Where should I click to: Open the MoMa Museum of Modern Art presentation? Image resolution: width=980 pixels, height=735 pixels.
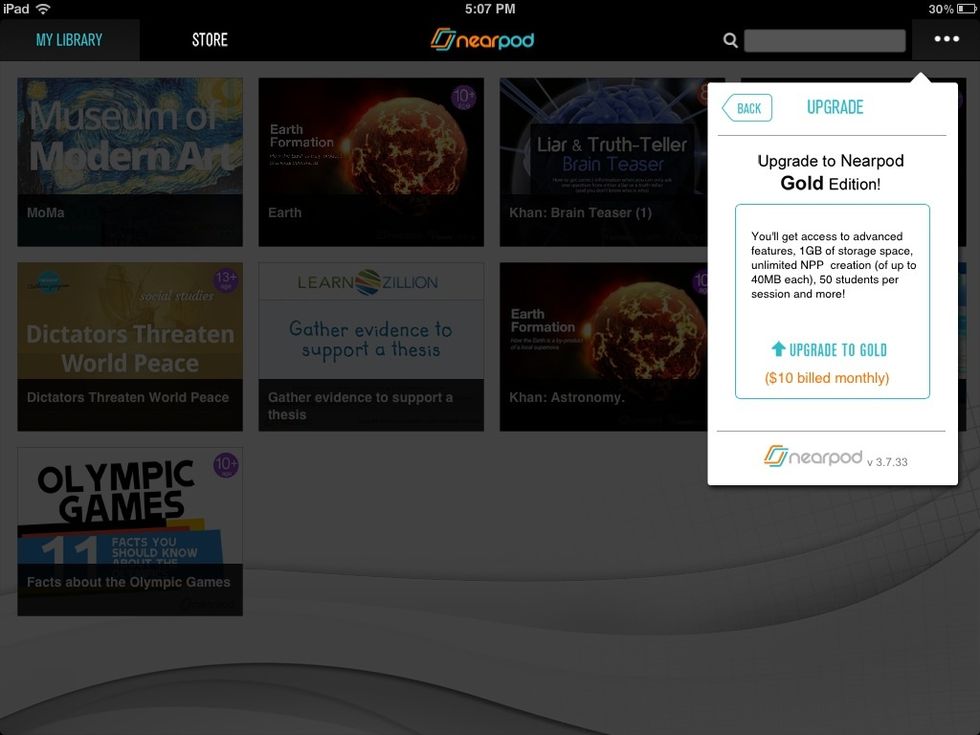tap(130, 162)
